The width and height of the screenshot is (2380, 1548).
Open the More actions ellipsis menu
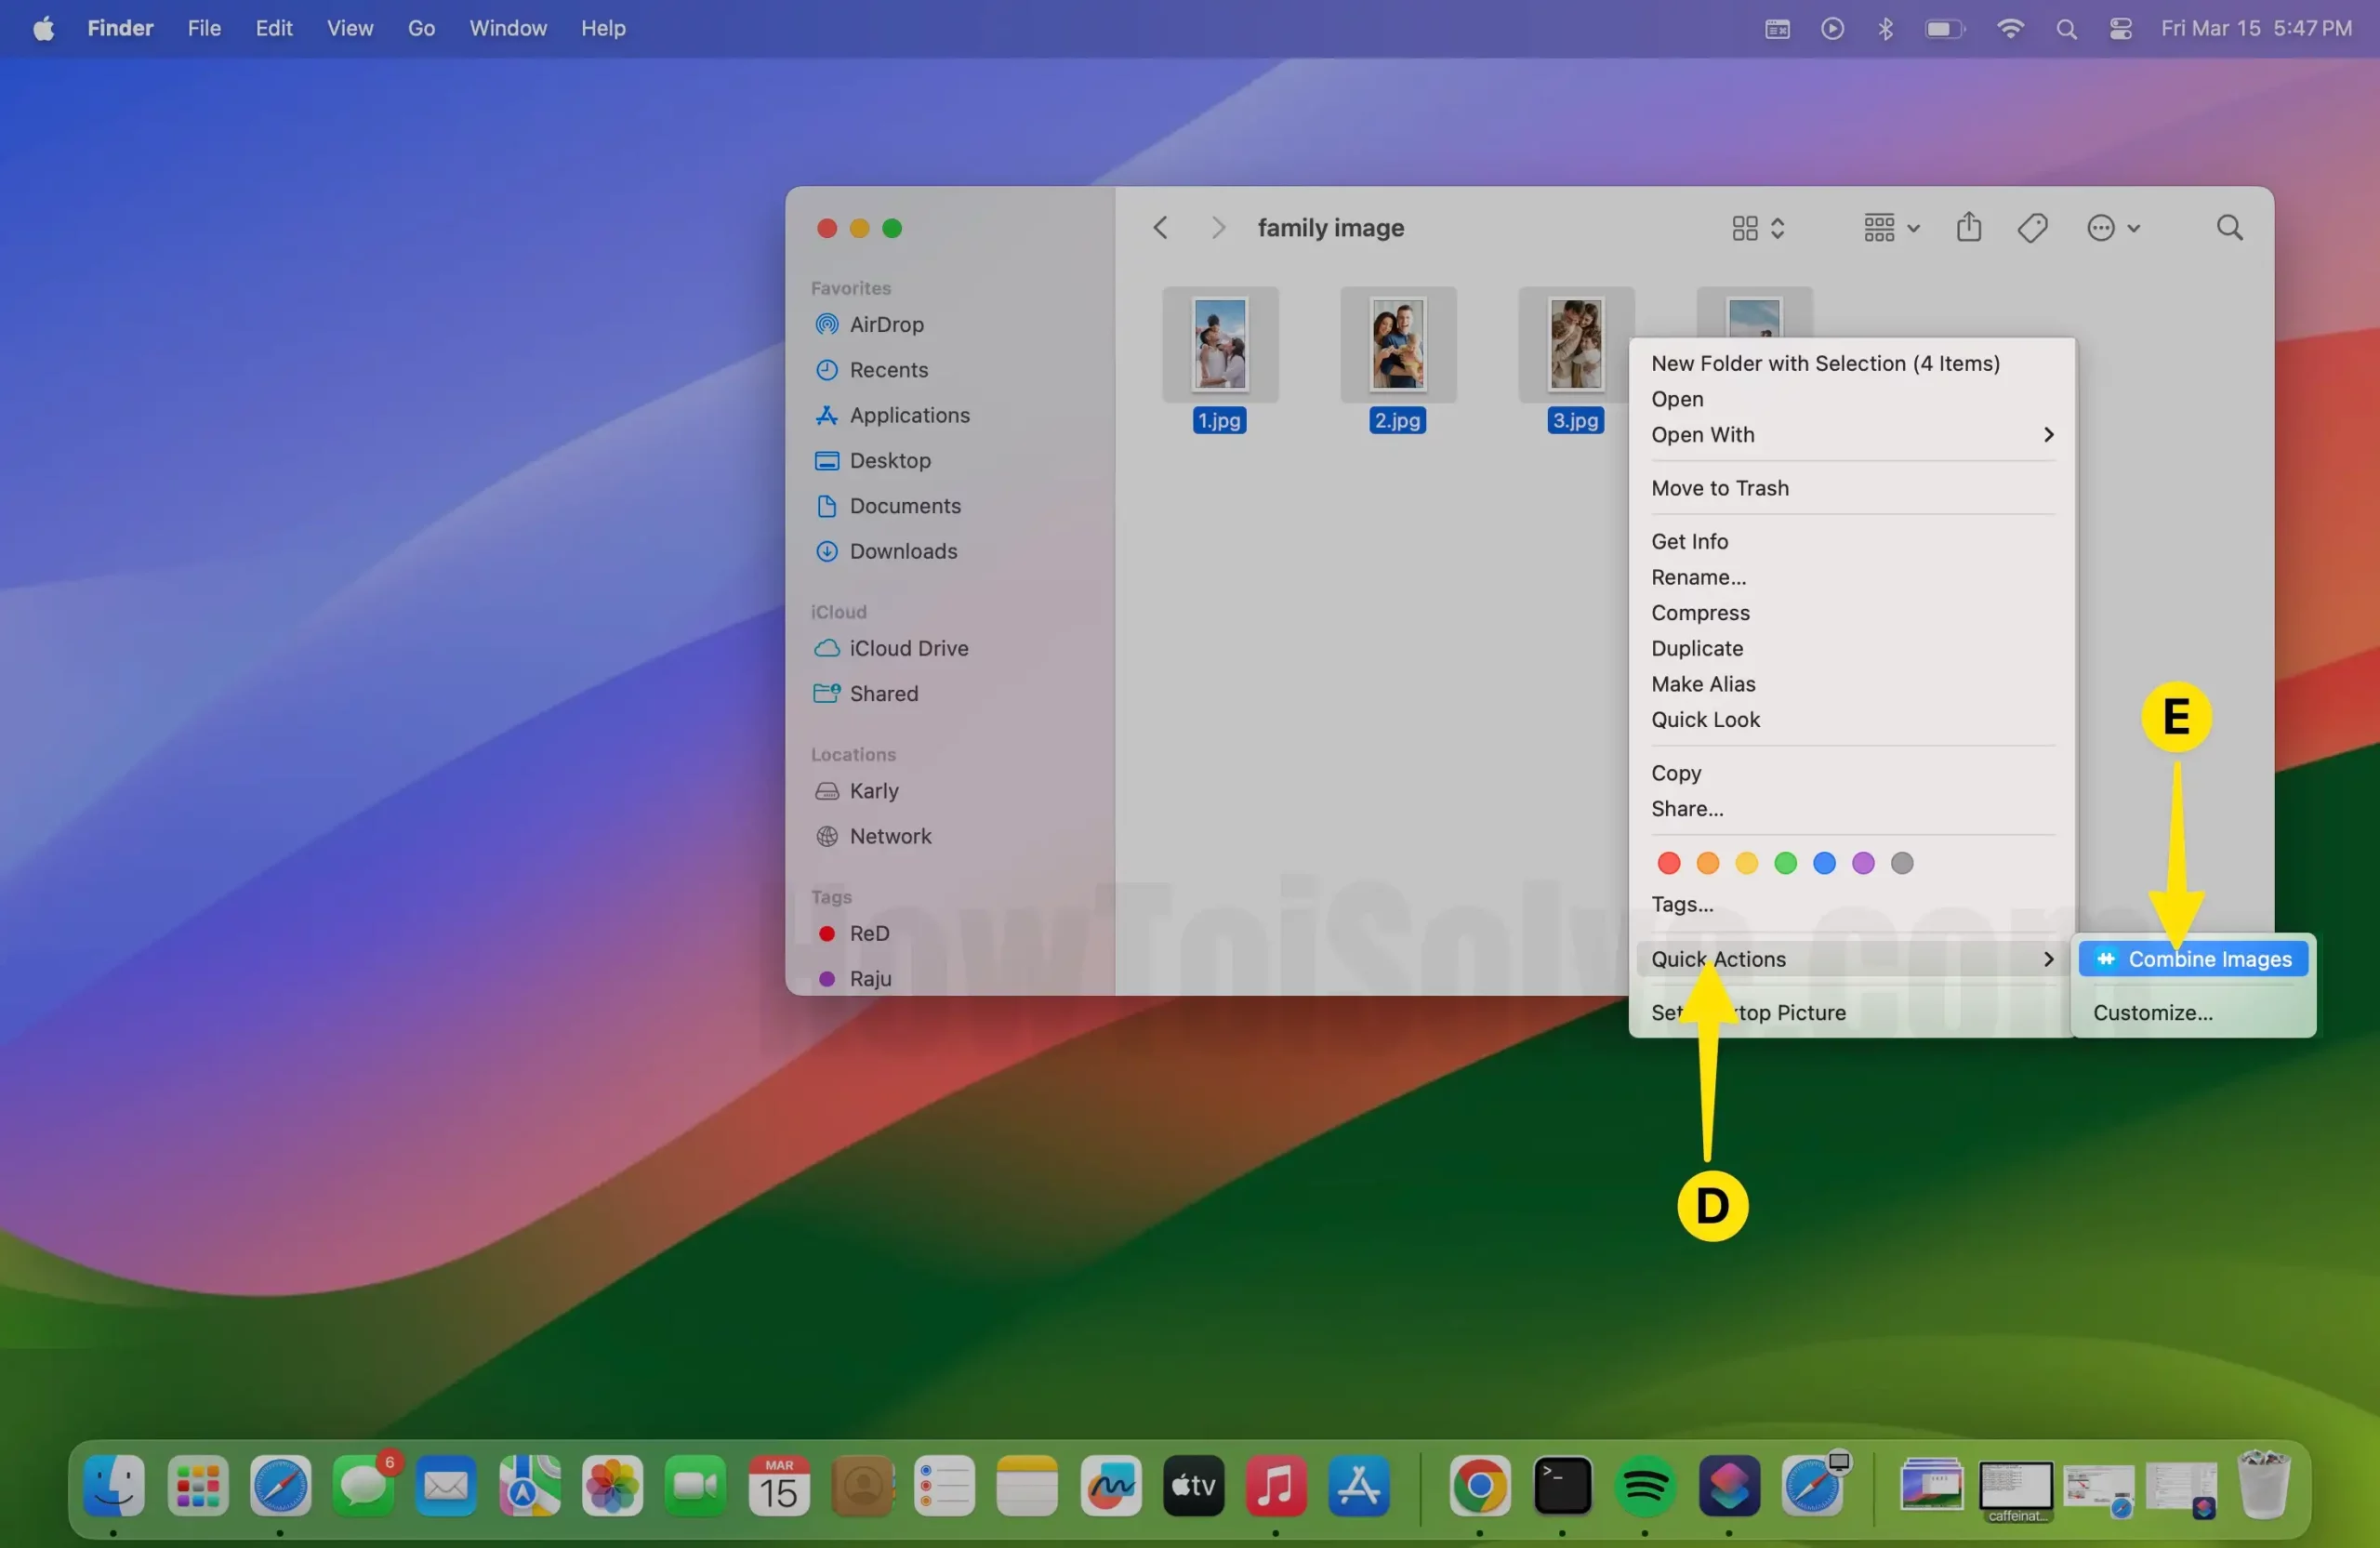click(x=2112, y=228)
